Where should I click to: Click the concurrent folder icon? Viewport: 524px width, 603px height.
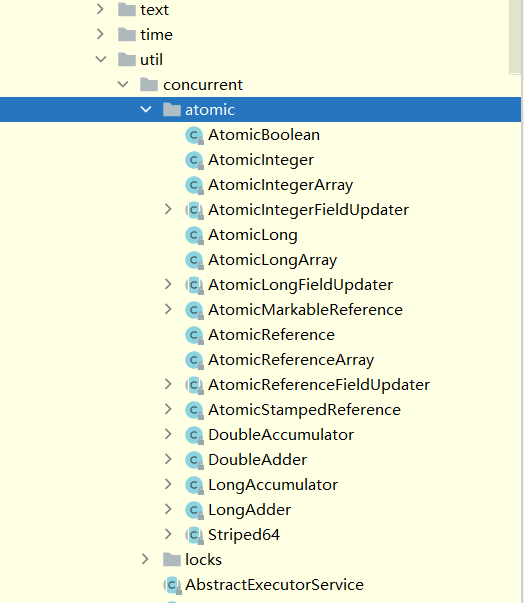click(149, 85)
